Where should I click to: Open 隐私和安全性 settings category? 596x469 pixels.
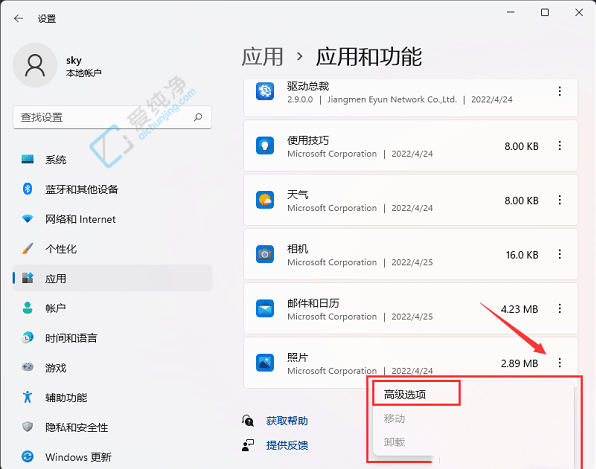pyautogui.click(x=112, y=427)
